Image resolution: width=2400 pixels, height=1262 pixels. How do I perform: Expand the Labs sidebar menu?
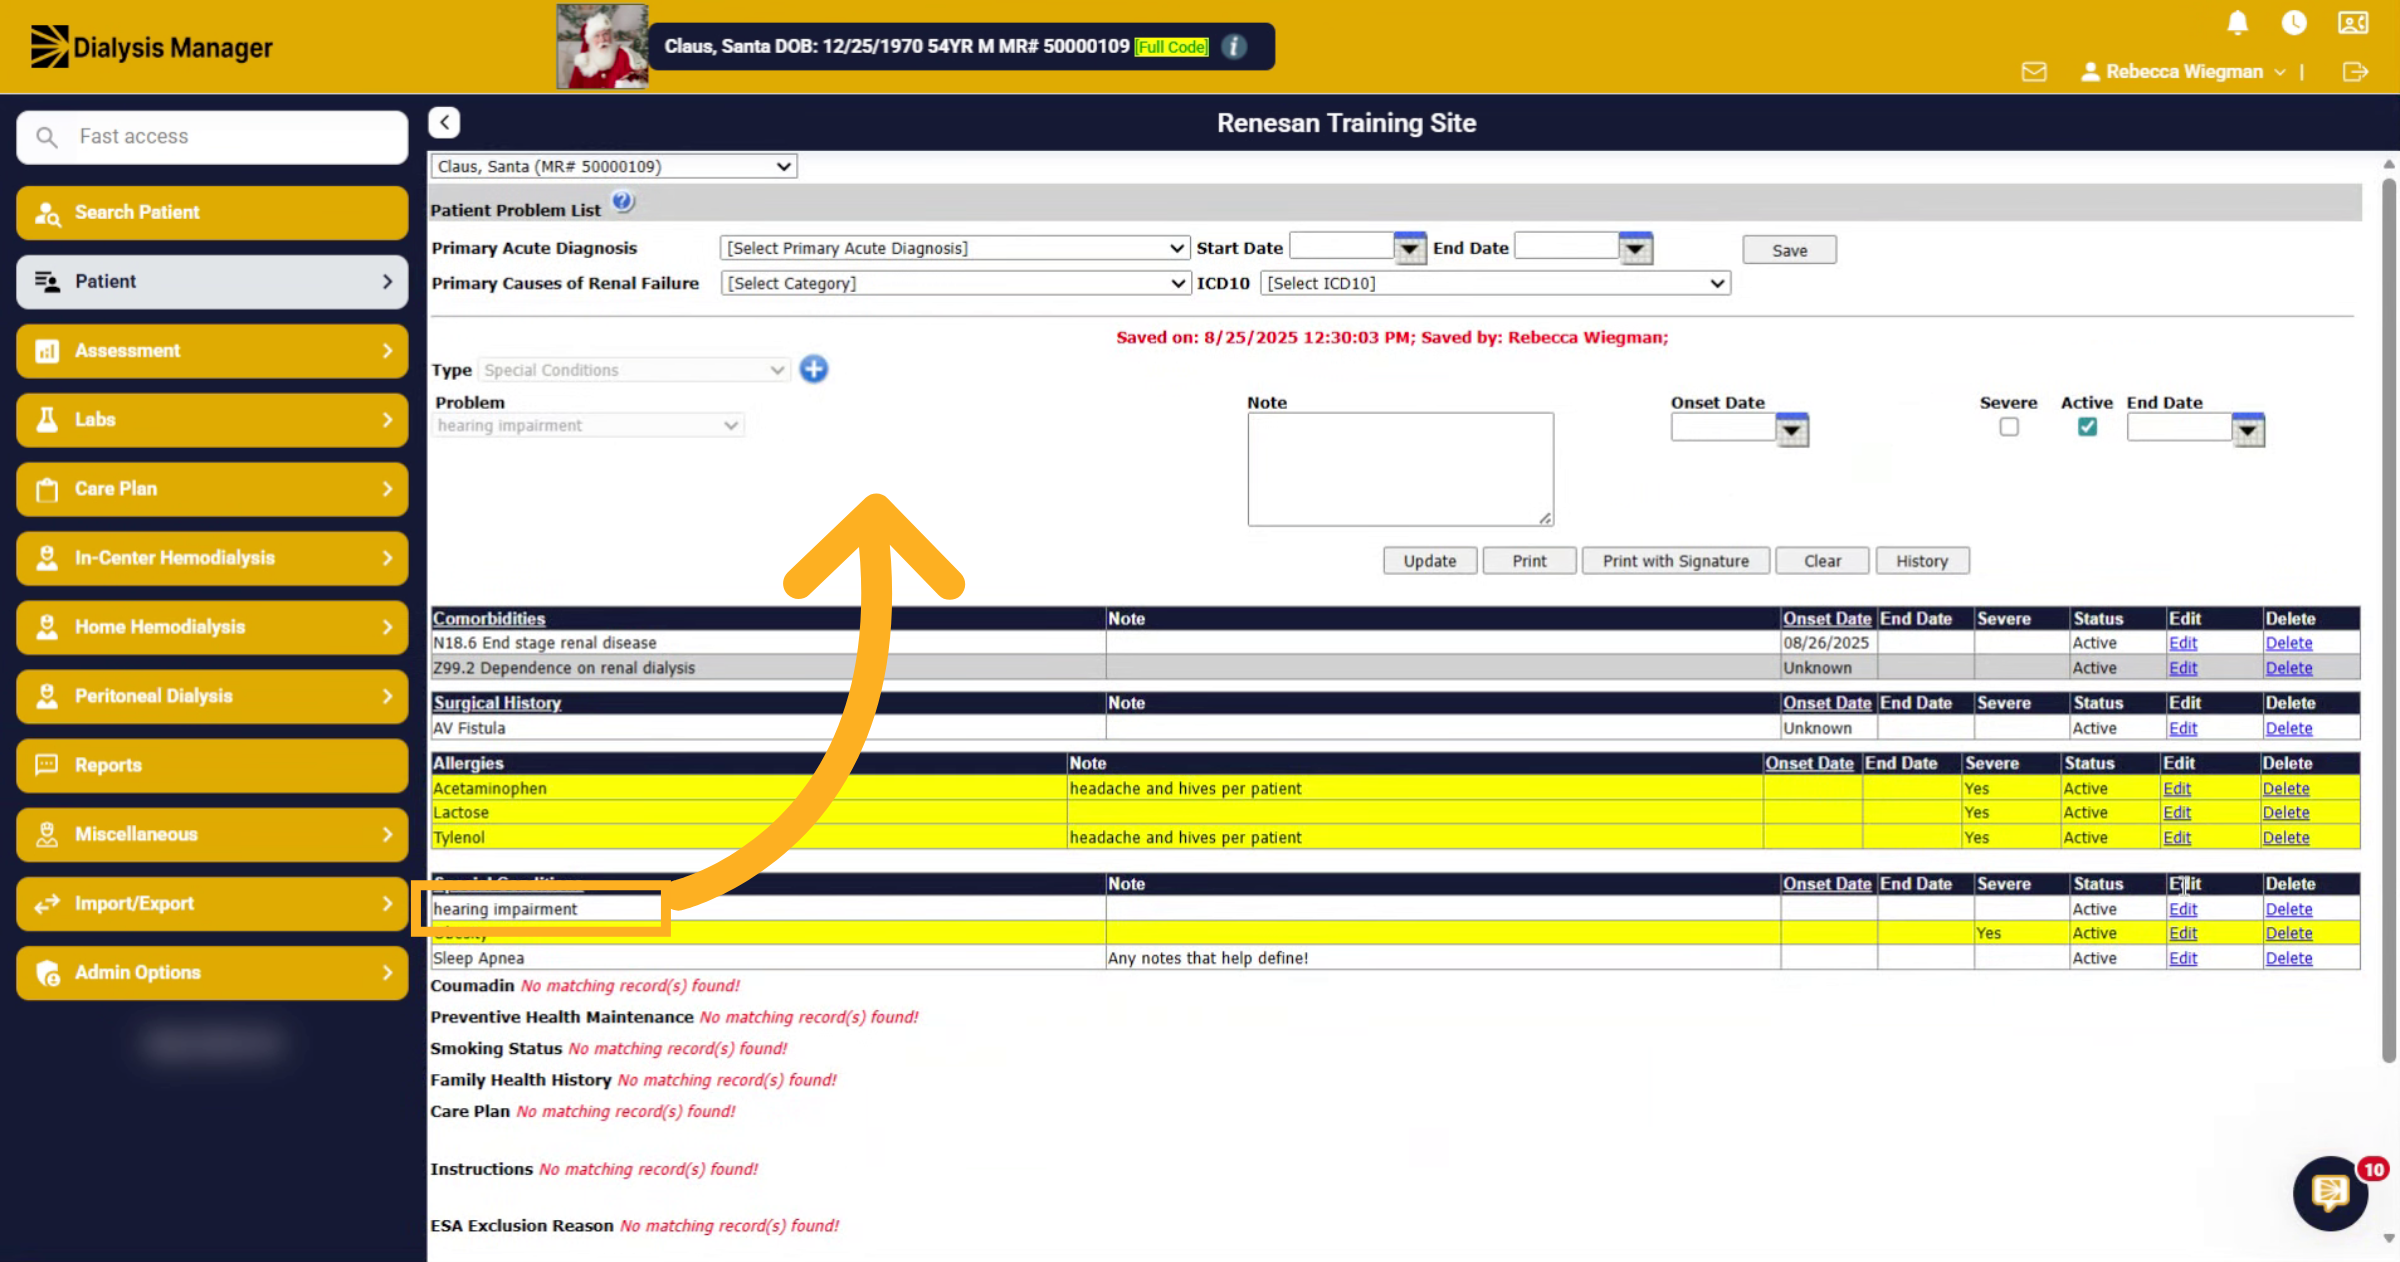click(x=212, y=420)
